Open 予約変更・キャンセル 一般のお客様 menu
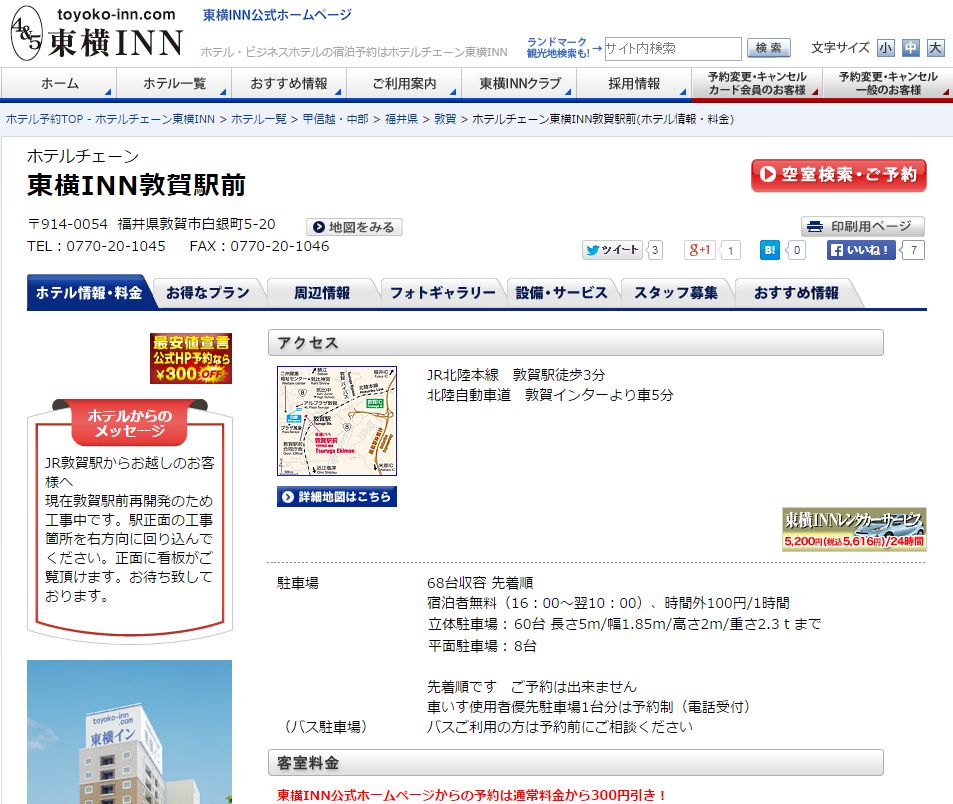 coord(887,83)
